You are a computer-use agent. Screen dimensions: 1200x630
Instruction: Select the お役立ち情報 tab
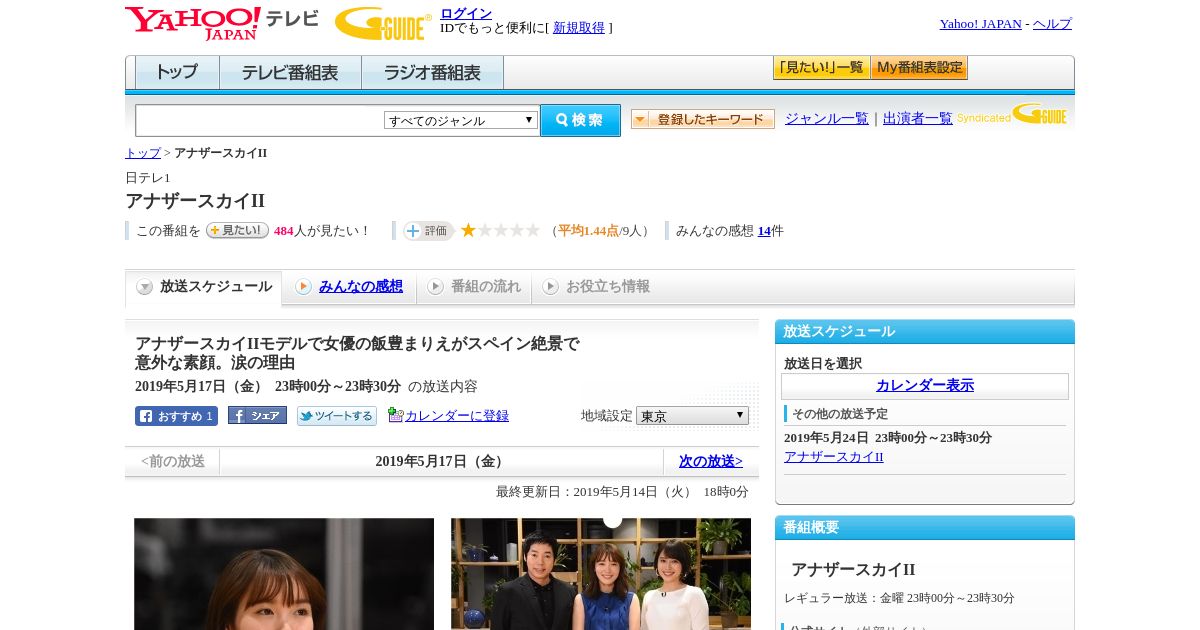(x=596, y=287)
